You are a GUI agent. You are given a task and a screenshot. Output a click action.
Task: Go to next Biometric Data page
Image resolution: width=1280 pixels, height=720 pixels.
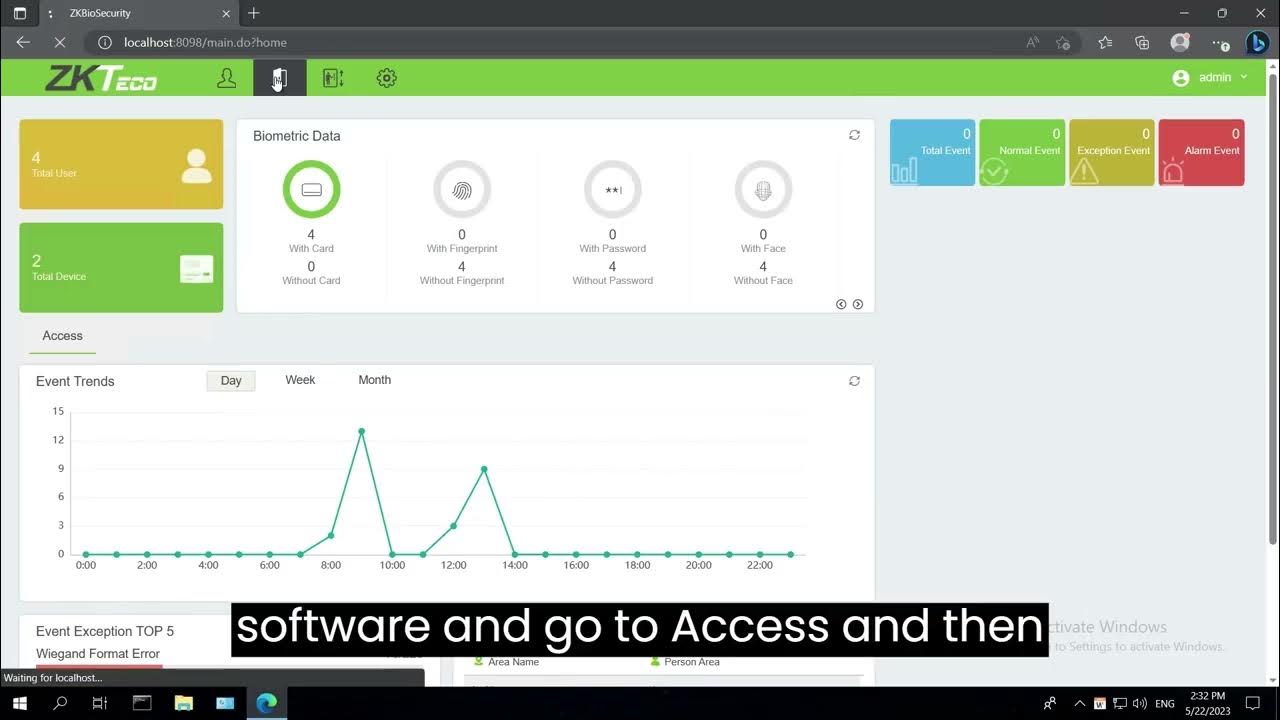click(x=857, y=304)
